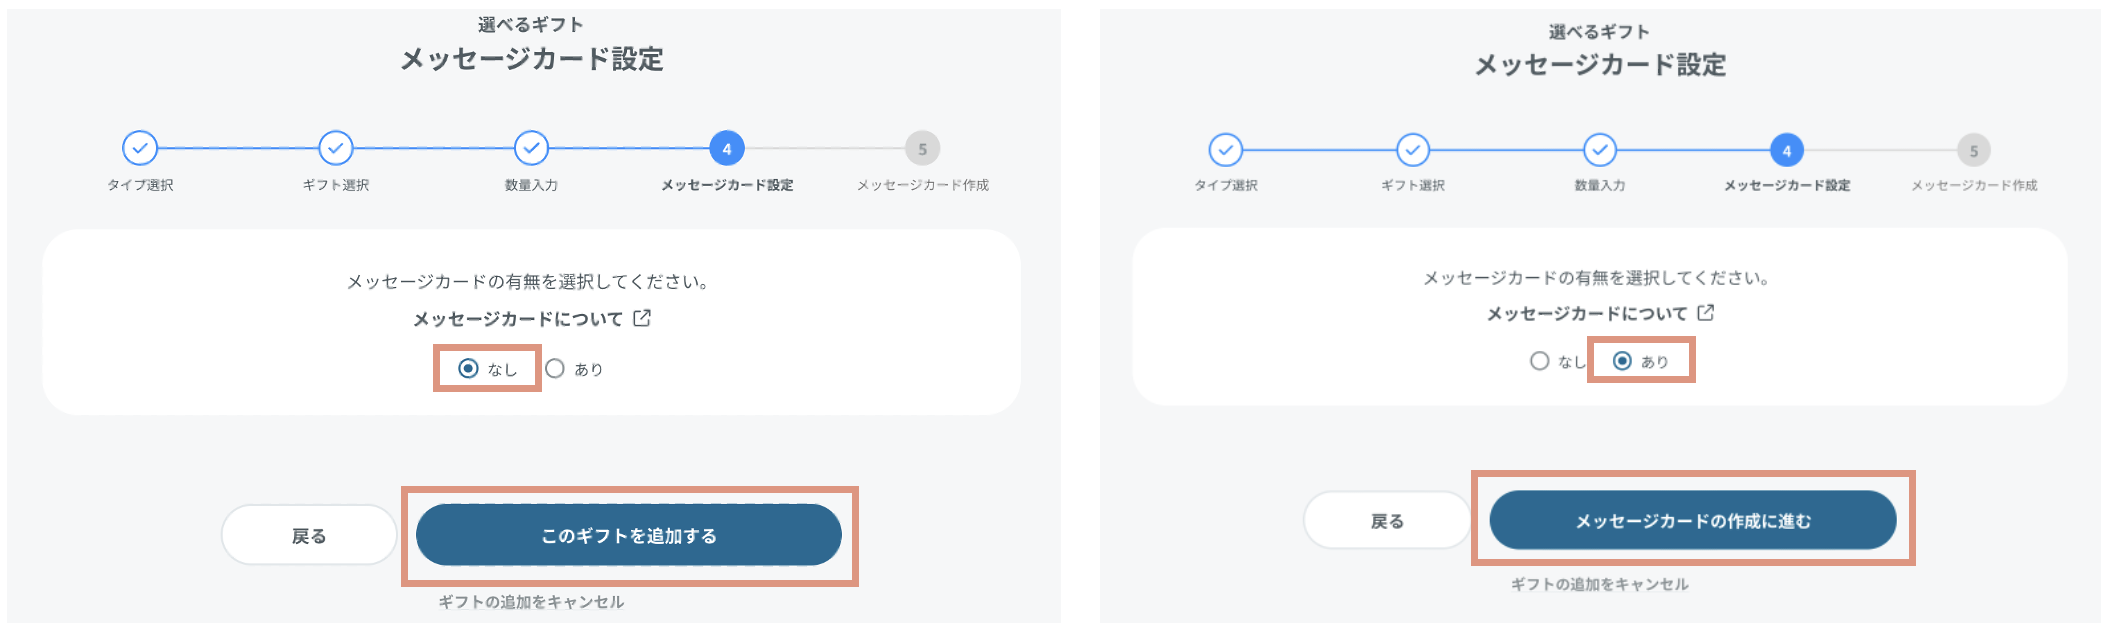Click the 数量入力 checkmark step in the left panel
Image resolution: width=2116 pixels, height=634 pixels.
tap(531, 148)
